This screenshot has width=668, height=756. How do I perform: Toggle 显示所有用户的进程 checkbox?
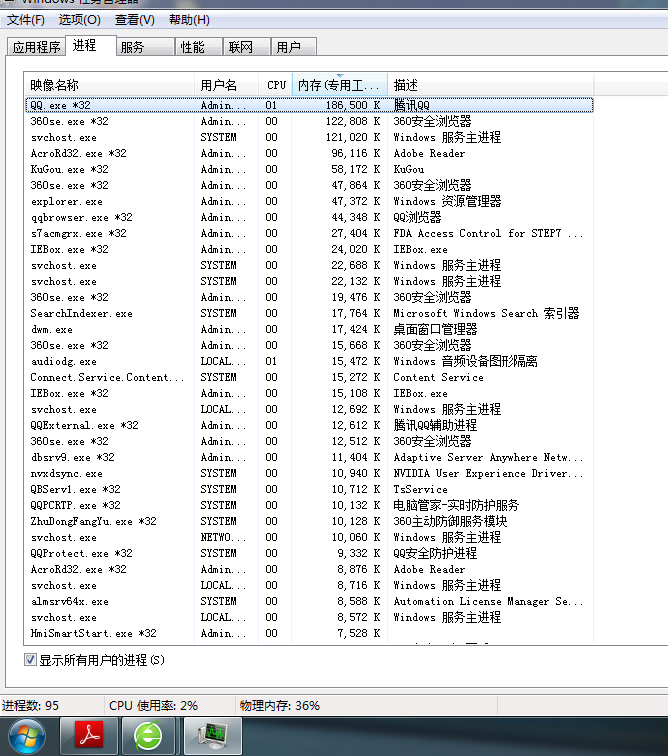pos(30,660)
